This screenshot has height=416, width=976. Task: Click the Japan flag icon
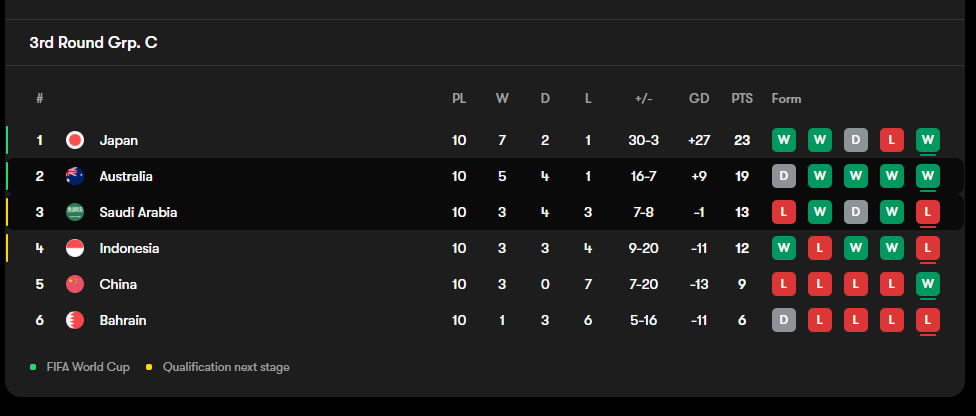pos(75,140)
